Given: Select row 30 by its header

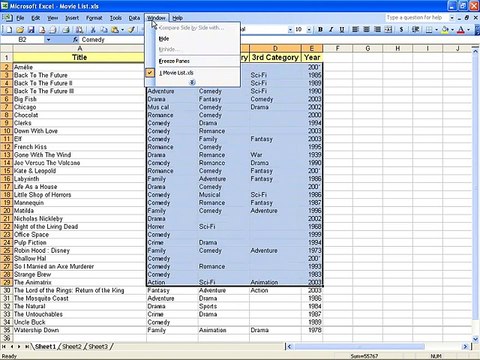Looking at the screenshot, I should tap(6, 290).
